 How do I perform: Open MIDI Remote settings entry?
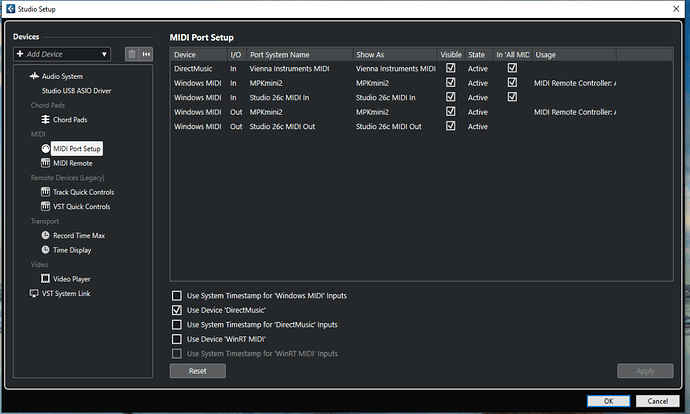click(x=73, y=163)
